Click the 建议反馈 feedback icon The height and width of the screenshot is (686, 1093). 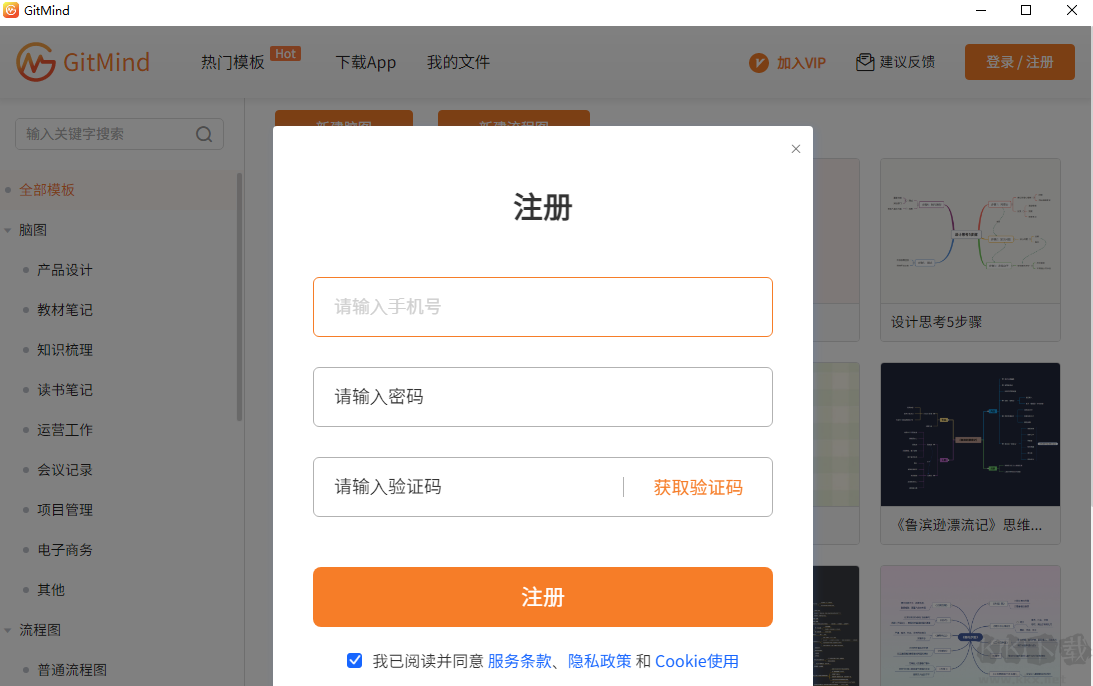click(864, 61)
